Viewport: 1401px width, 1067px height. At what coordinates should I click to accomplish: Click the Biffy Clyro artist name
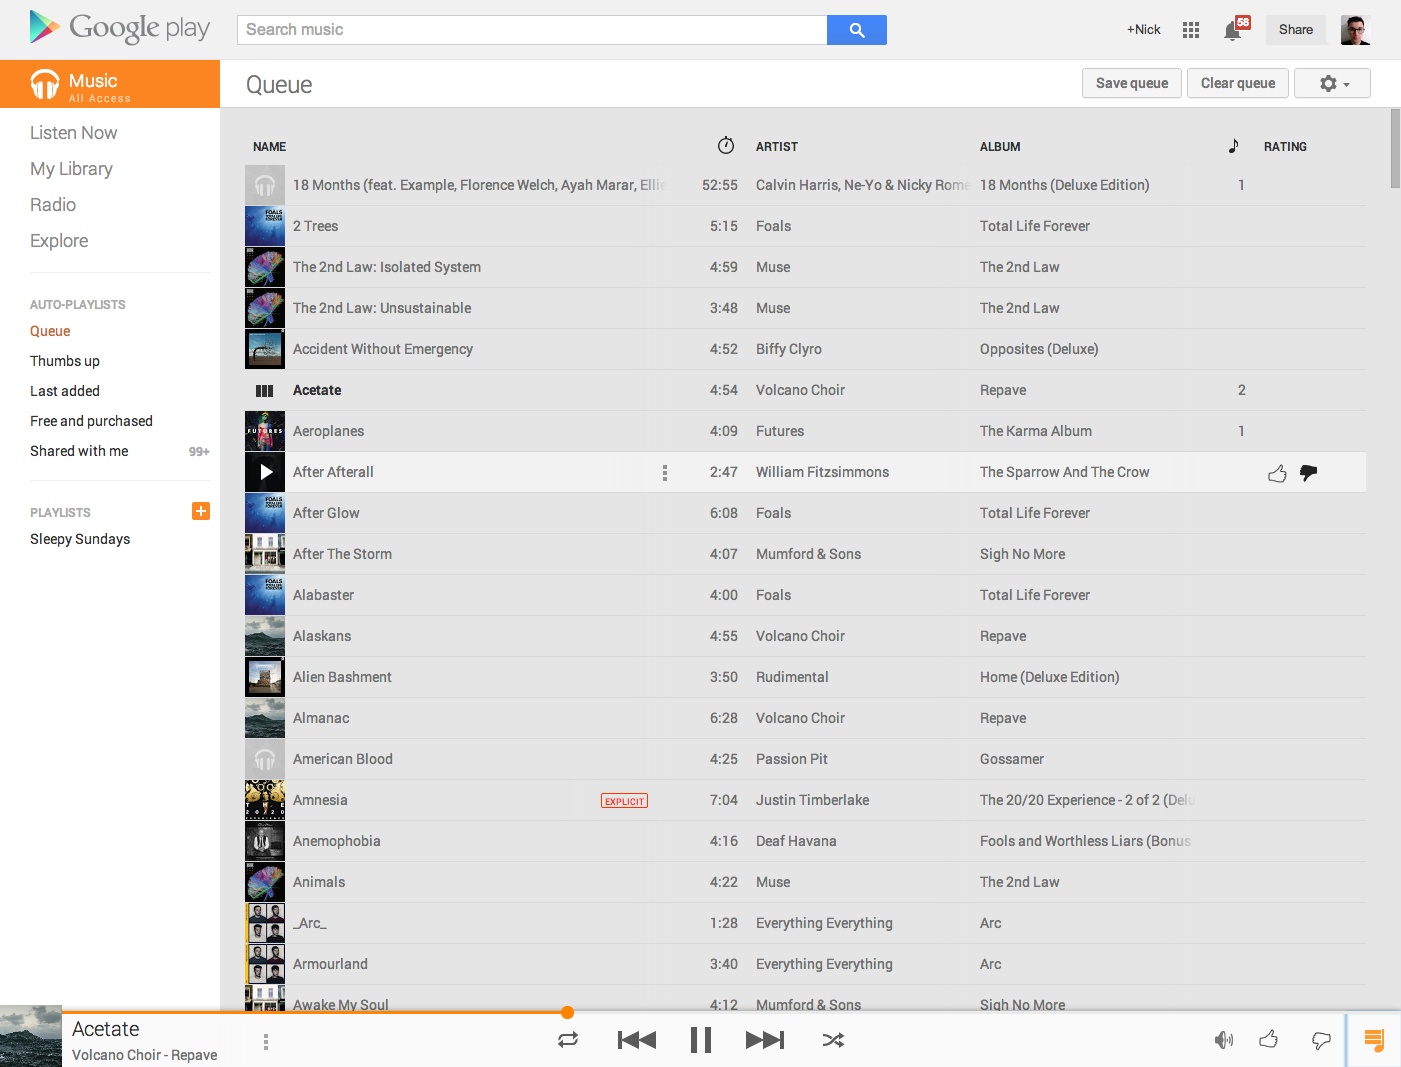pos(789,349)
